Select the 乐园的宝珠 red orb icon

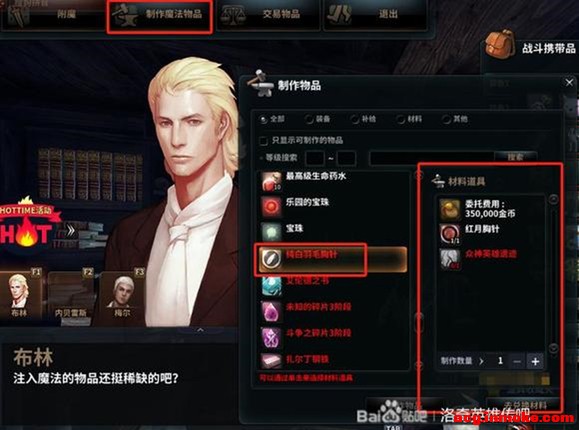pos(271,206)
